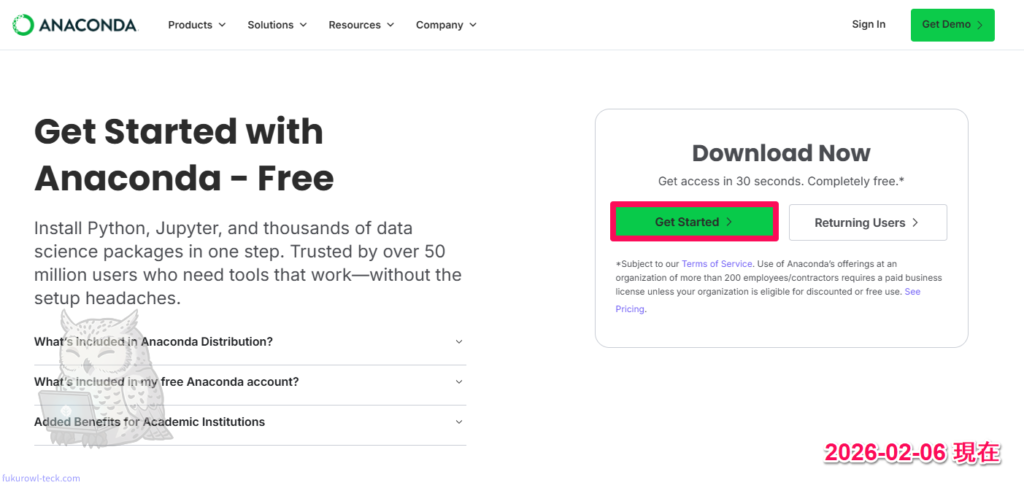Open the Products navigation menu

pyautogui.click(x=196, y=24)
